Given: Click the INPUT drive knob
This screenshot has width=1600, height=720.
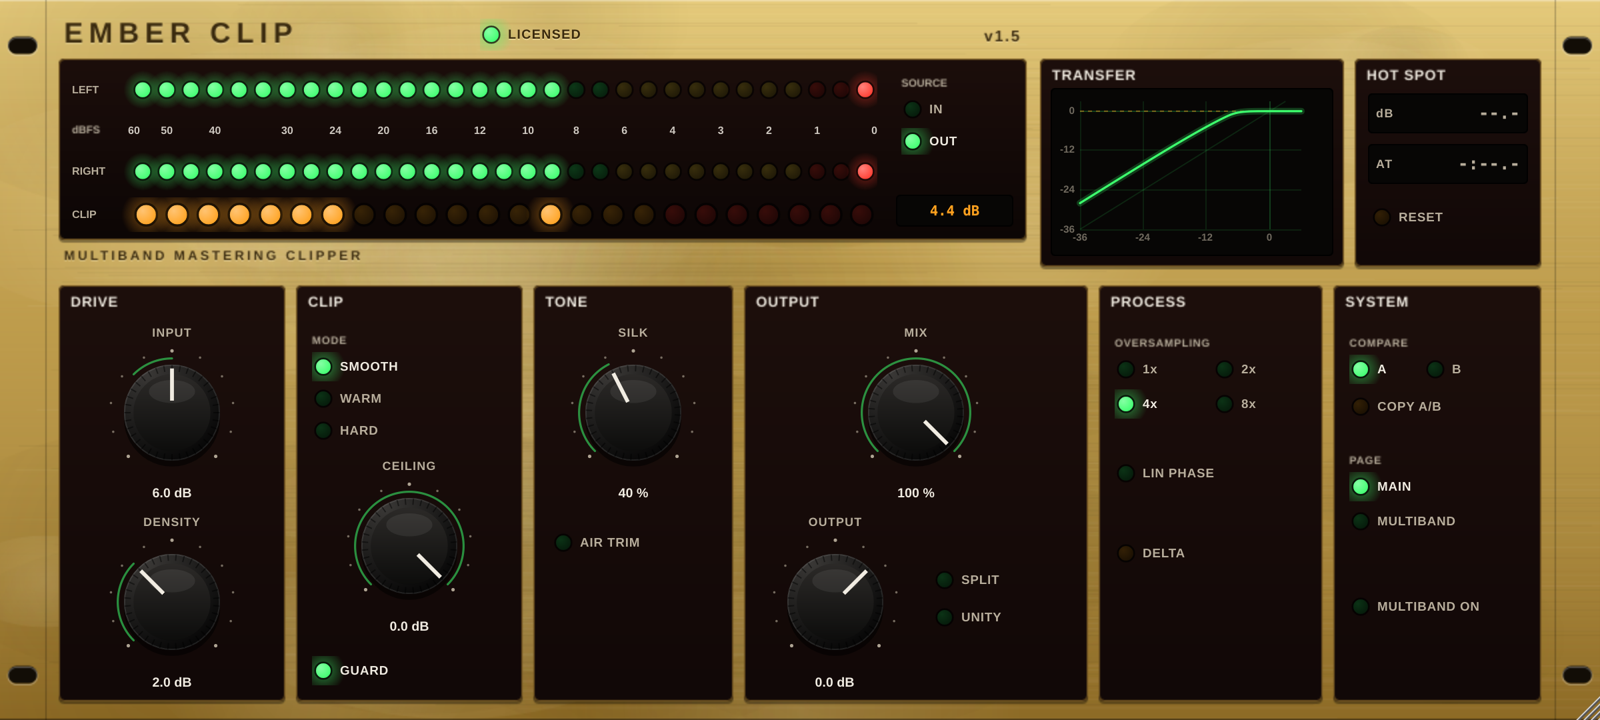Looking at the screenshot, I should [172, 412].
